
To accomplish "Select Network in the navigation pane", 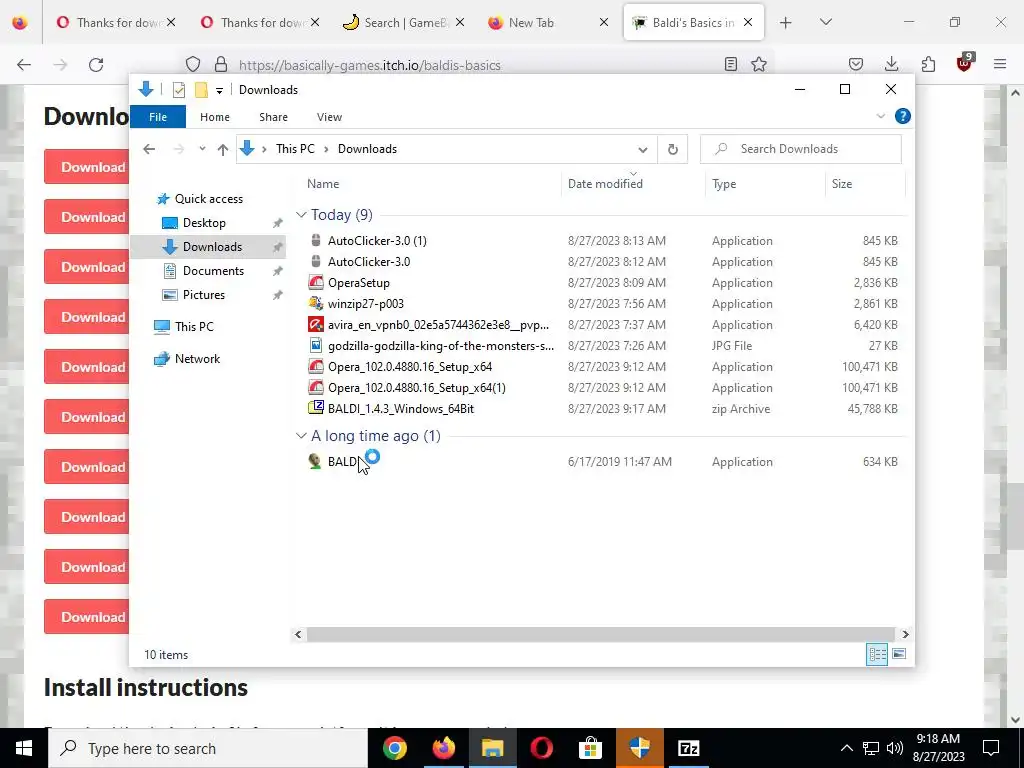I will pos(197,359).
